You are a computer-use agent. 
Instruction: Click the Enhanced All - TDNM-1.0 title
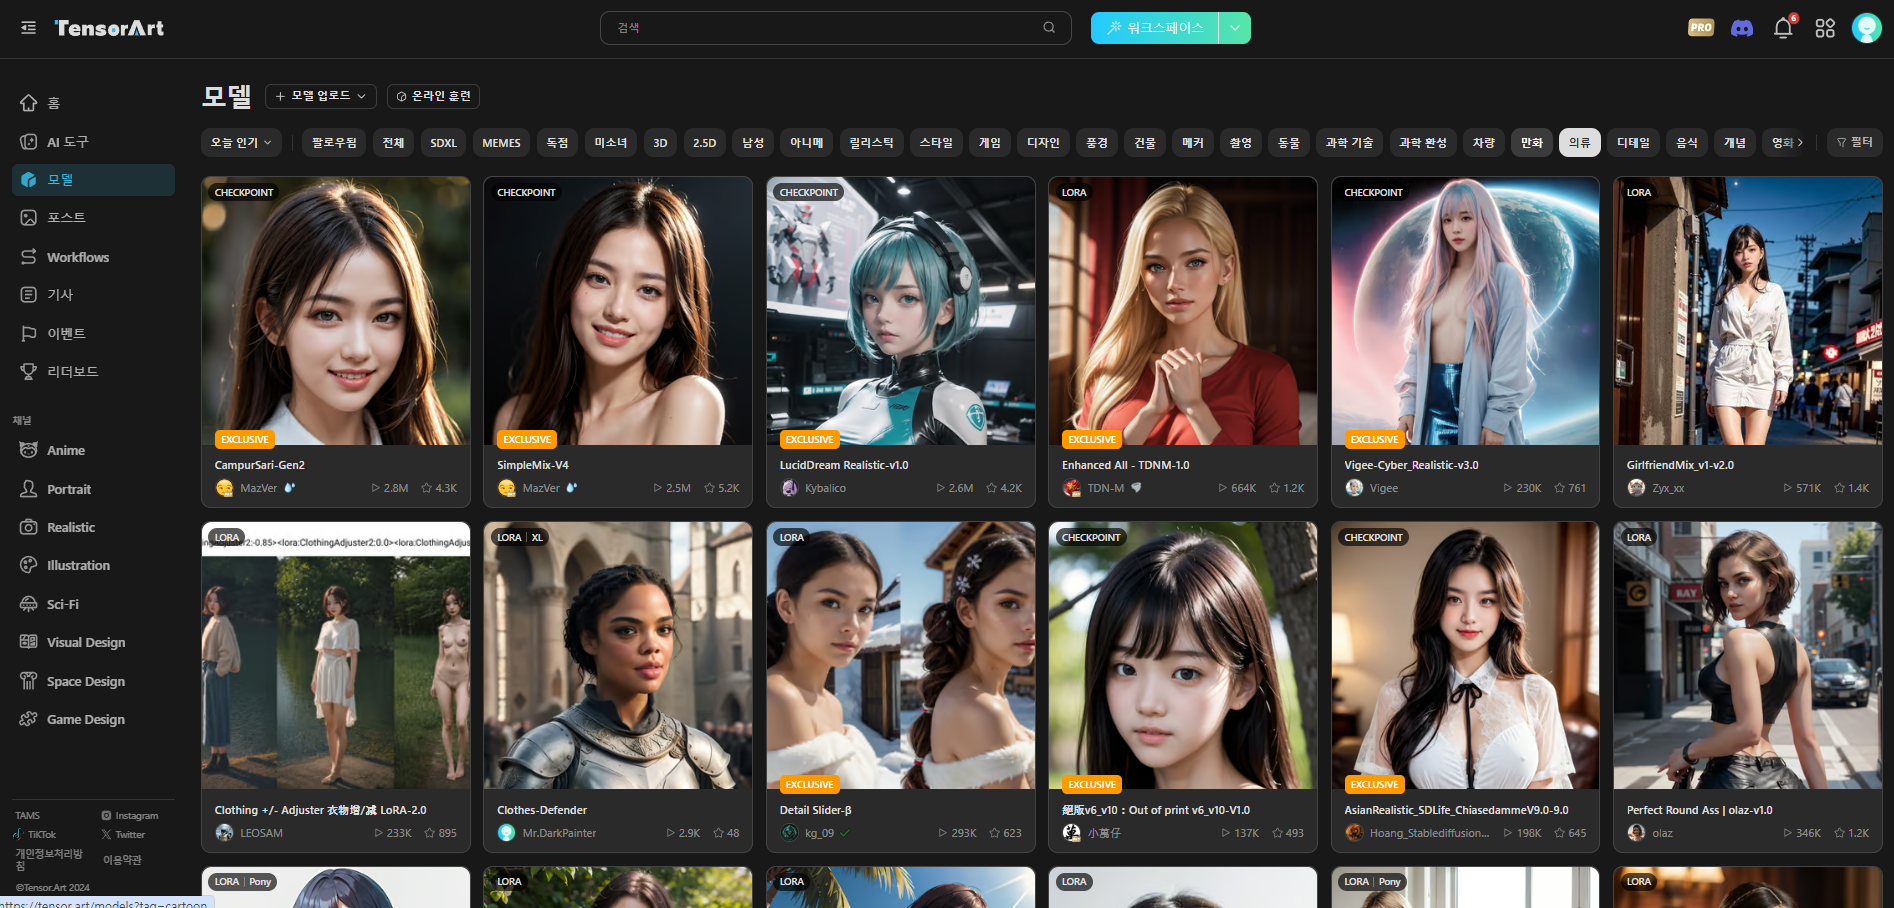(1126, 465)
